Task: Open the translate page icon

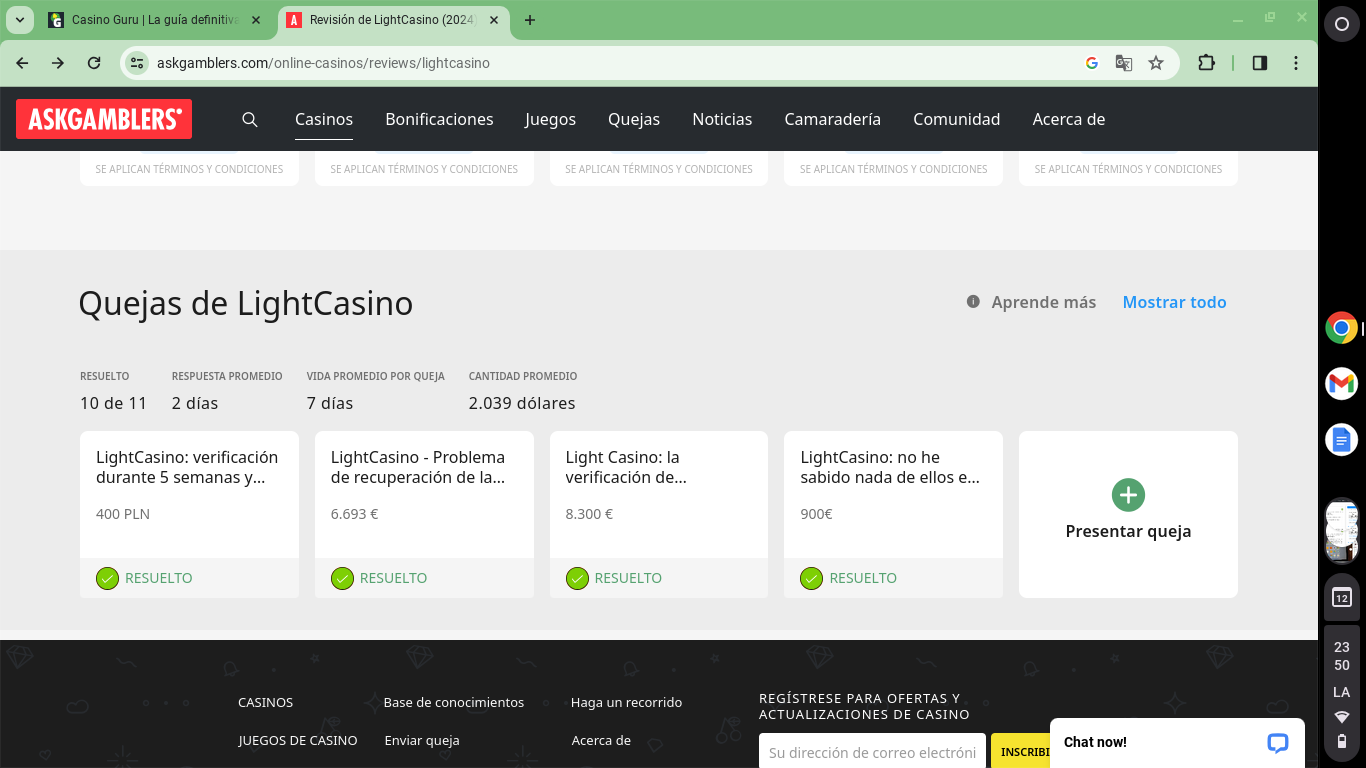Action: tap(1124, 63)
